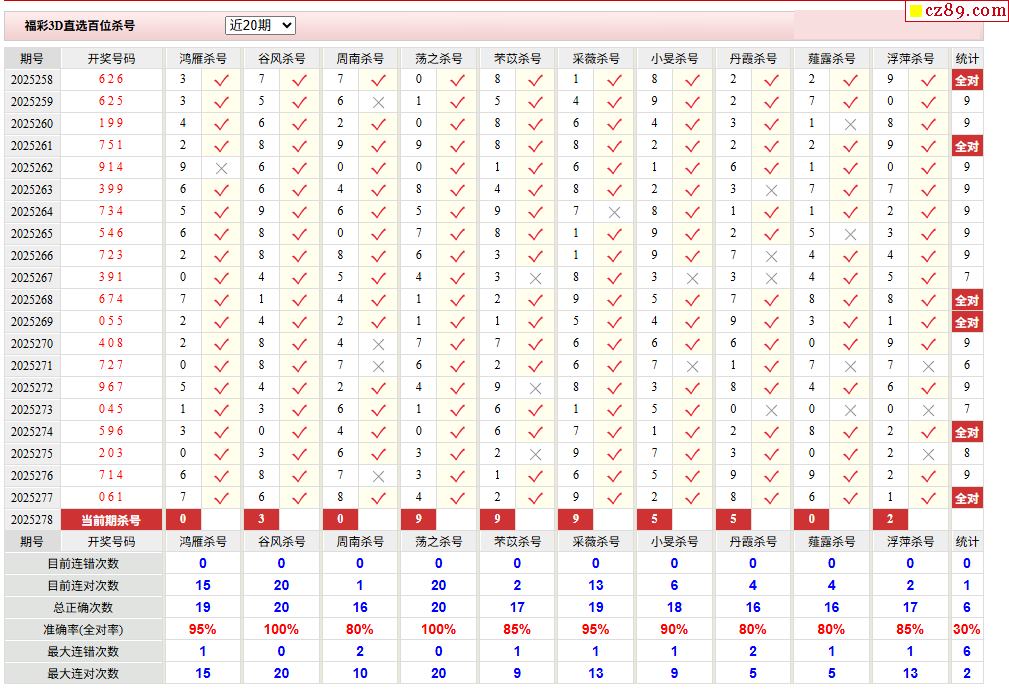Click the check mark for 谷风杀号 in row 2025258
Viewport: 1009px width, 698px height.
point(299,80)
